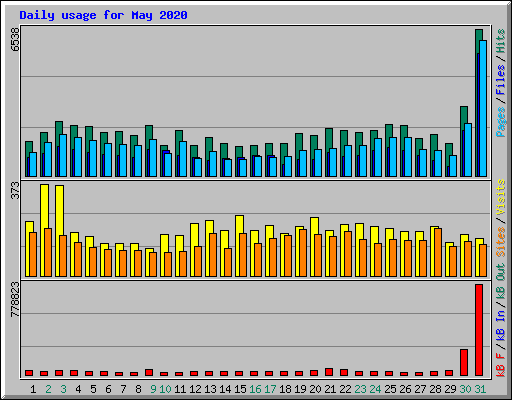Click the green hits bar for day 3
Viewport: 512px width, 400px height.
[59, 128]
